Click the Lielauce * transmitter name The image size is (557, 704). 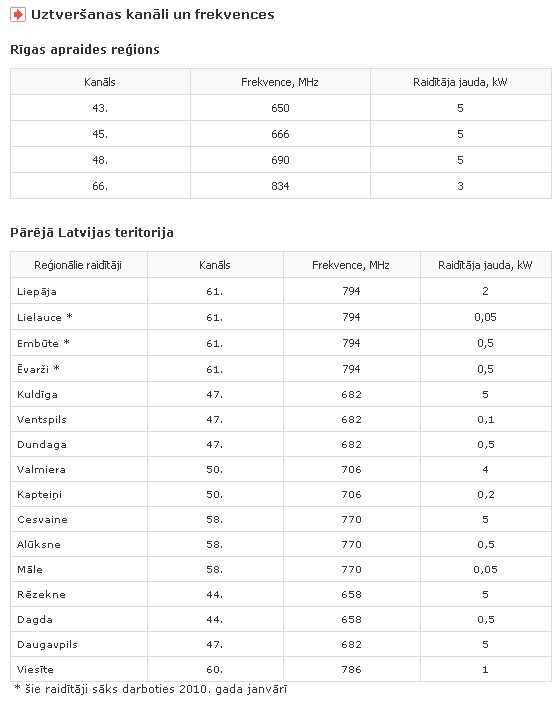click(44, 317)
